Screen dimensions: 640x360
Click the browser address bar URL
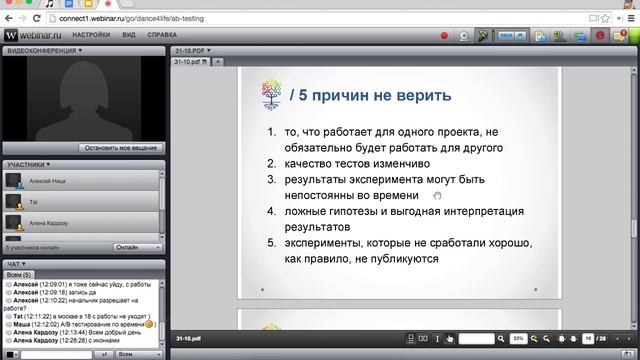tap(131, 19)
